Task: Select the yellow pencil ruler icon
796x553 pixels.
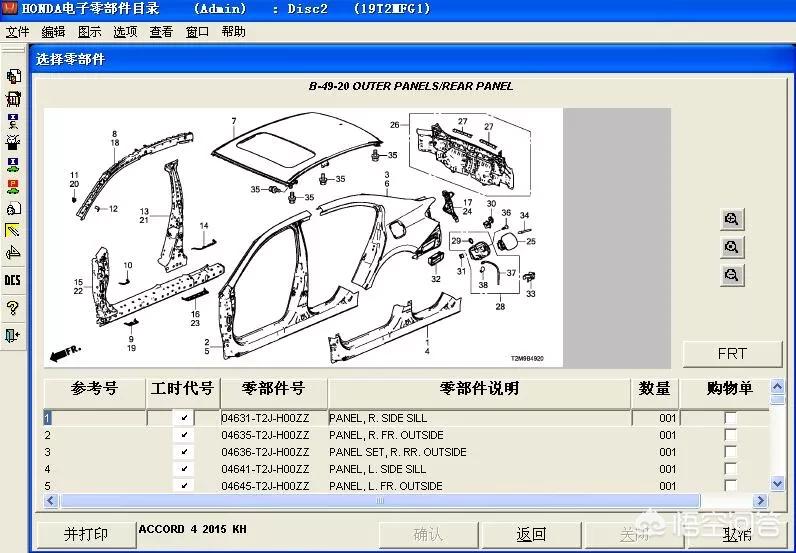Action: (13, 230)
